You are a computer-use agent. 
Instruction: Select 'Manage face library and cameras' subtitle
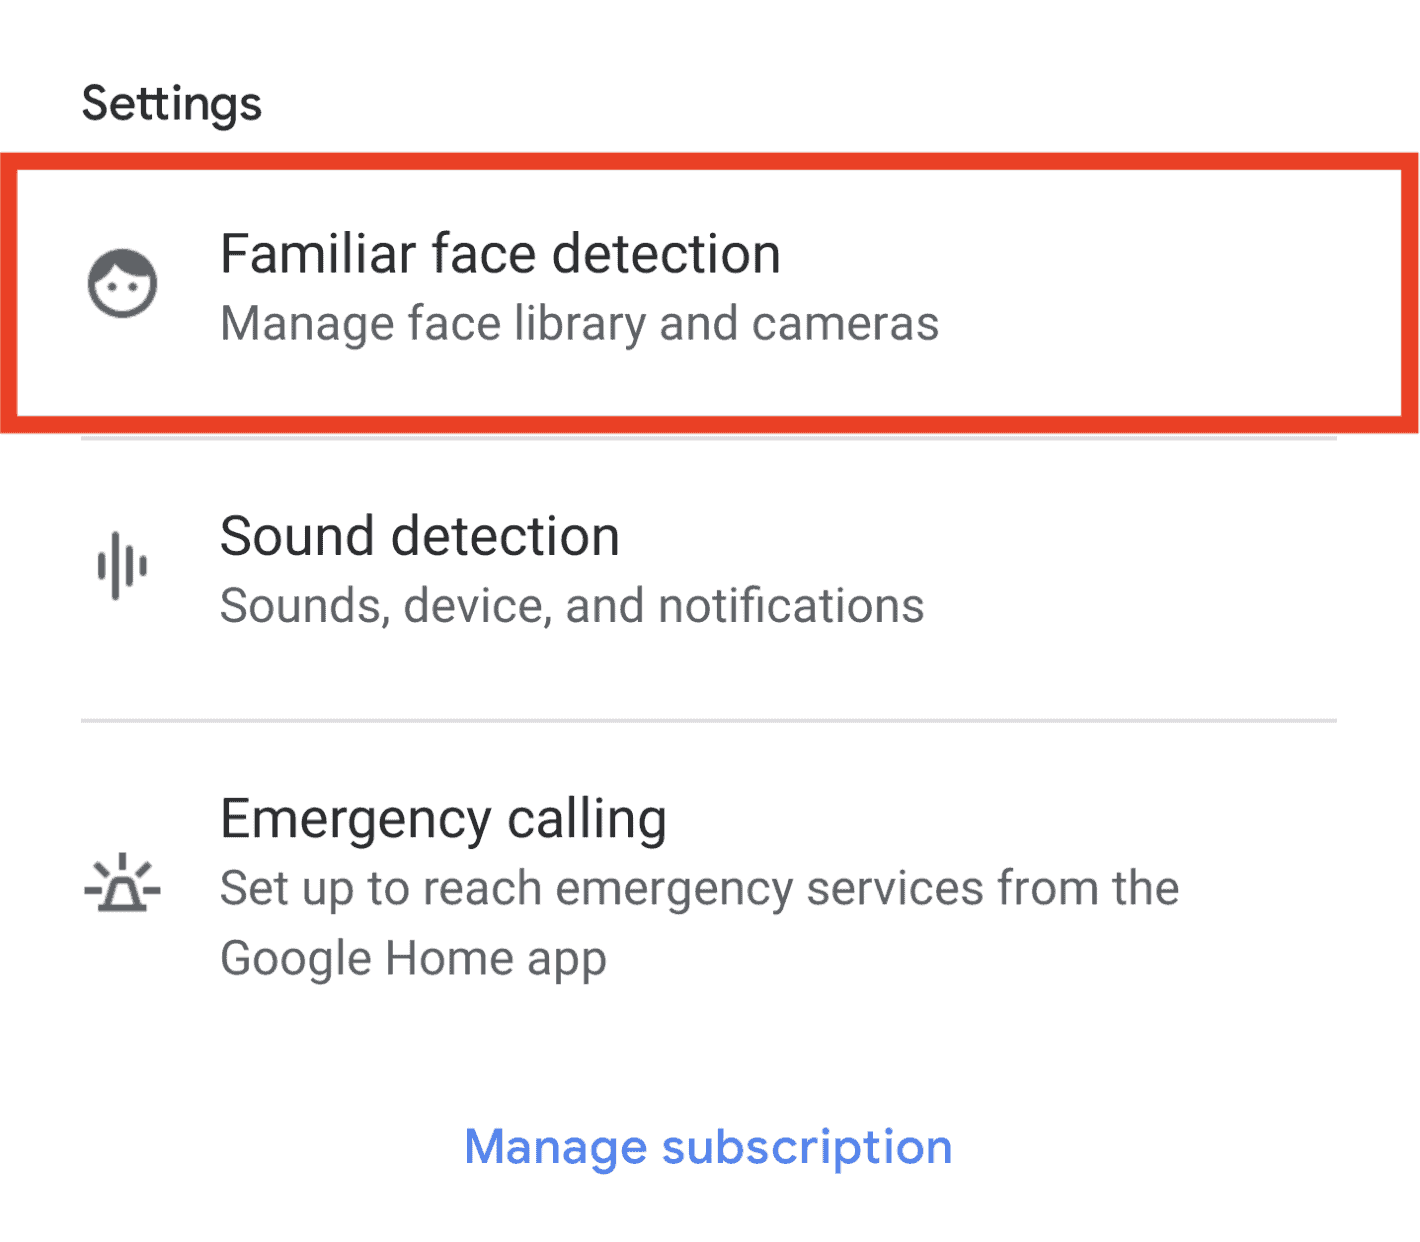(x=579, y=324)
